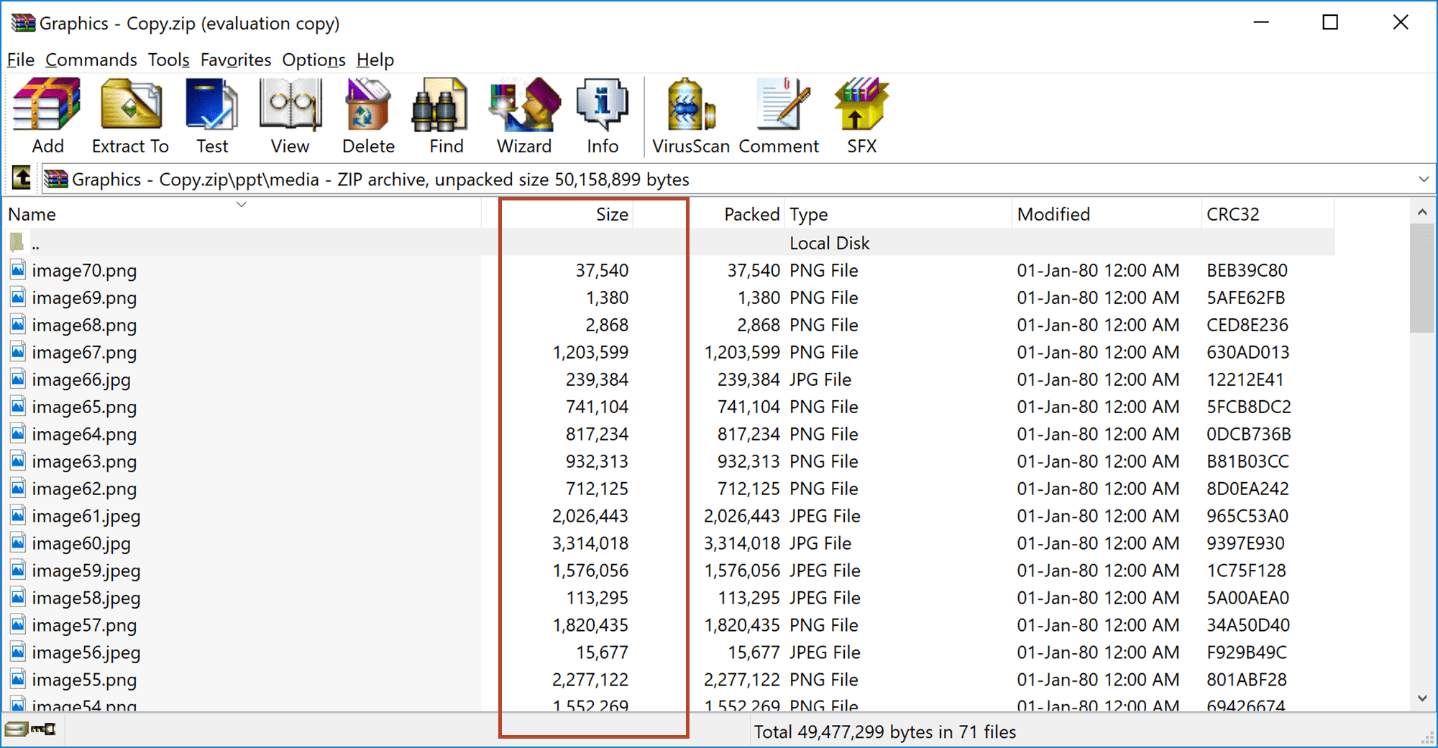Click the Info toolbar icon
Screen dimensions: 1438x748
[603, 116]
